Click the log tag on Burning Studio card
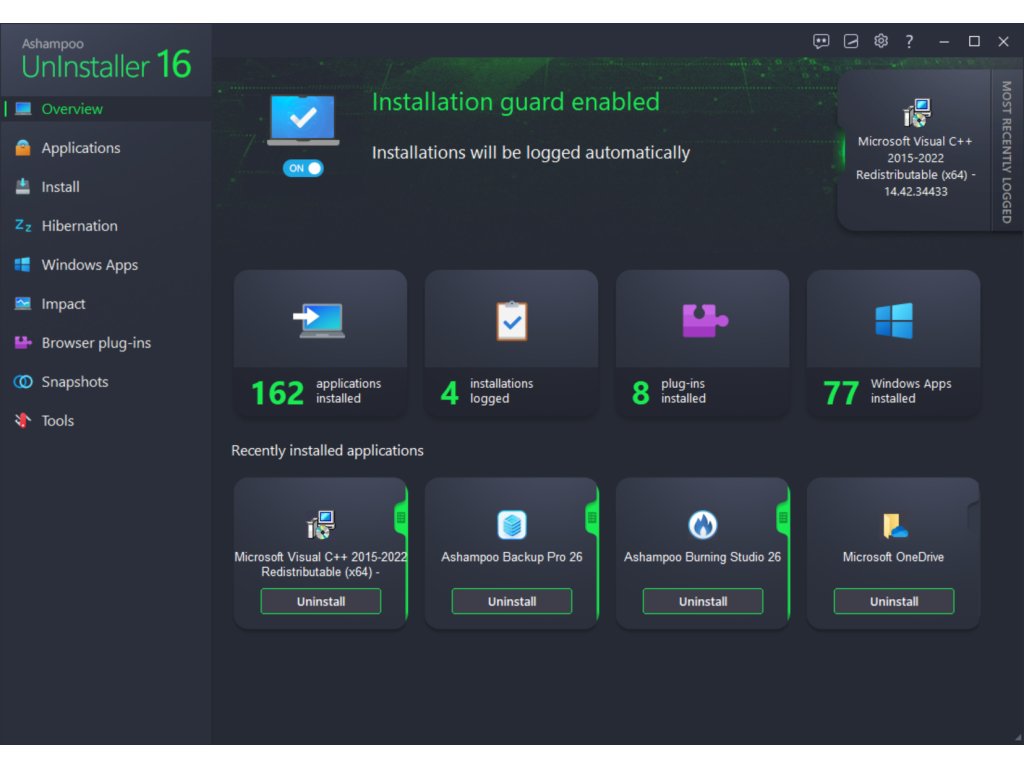1024x768 pixels. 783,517
